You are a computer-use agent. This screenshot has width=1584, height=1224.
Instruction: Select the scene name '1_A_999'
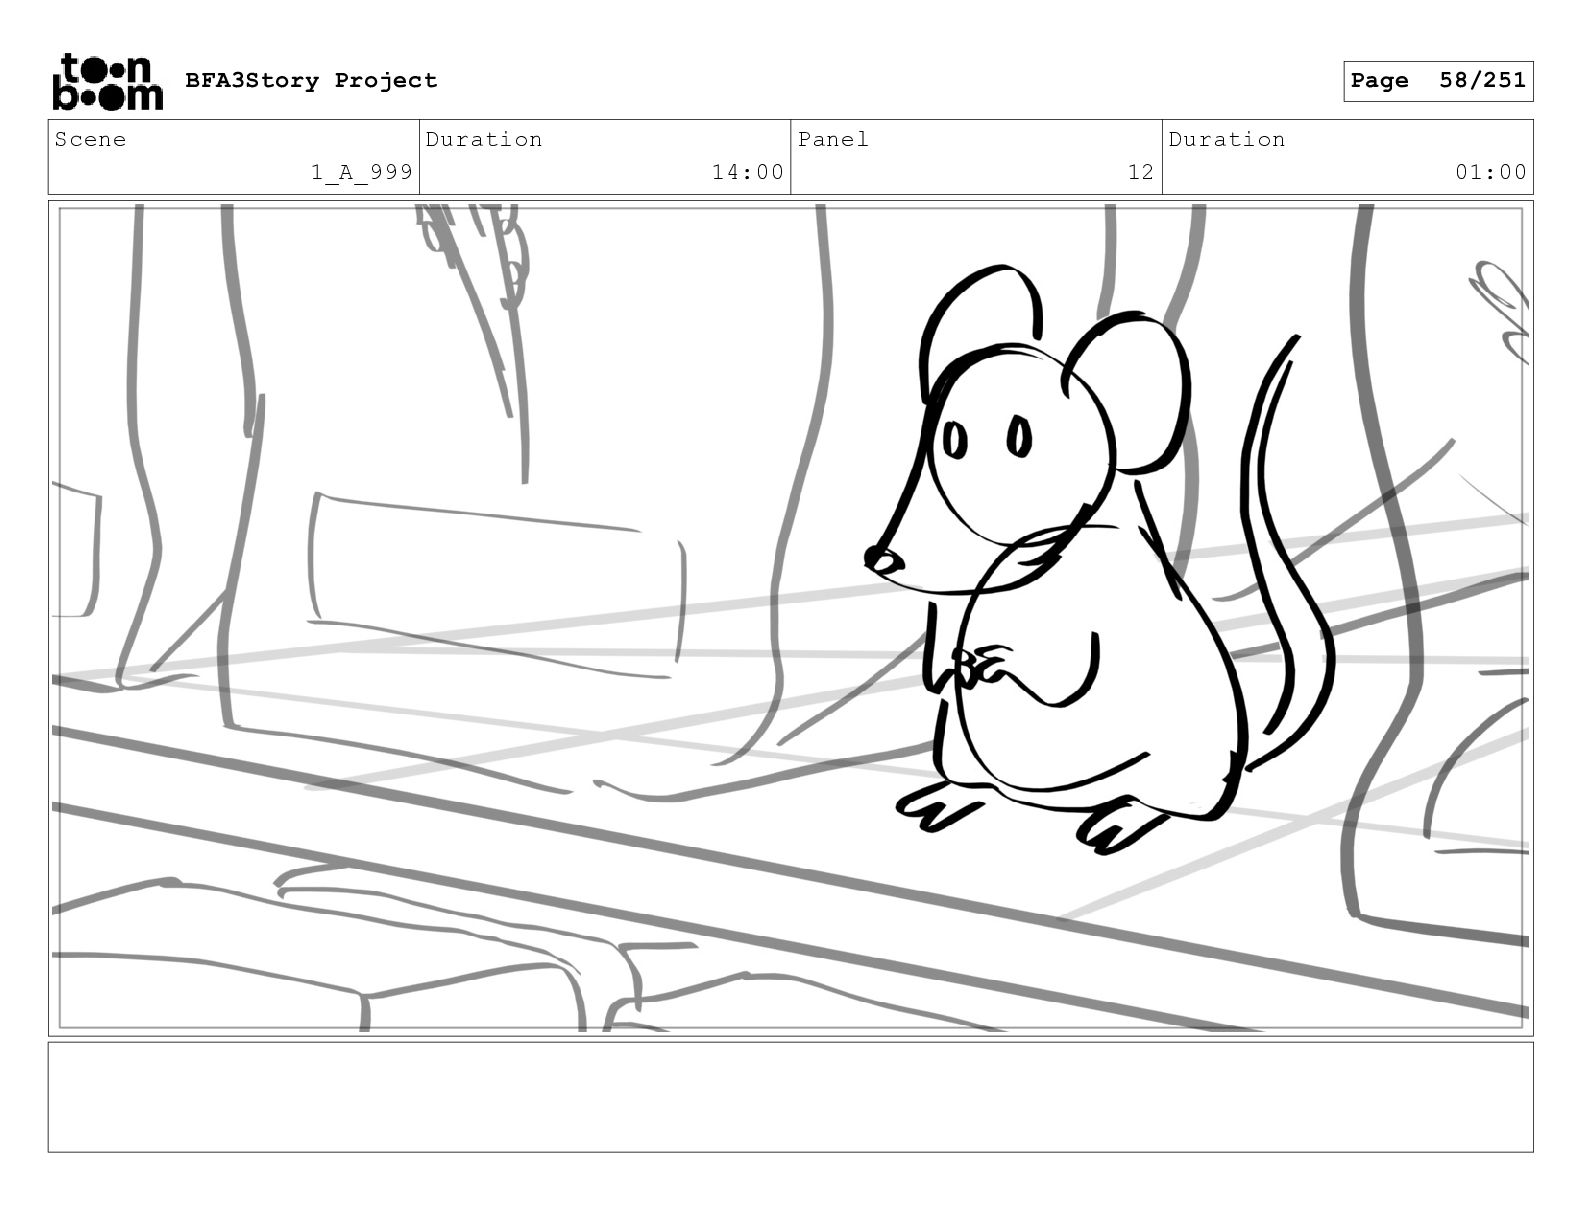pos(362,173)
